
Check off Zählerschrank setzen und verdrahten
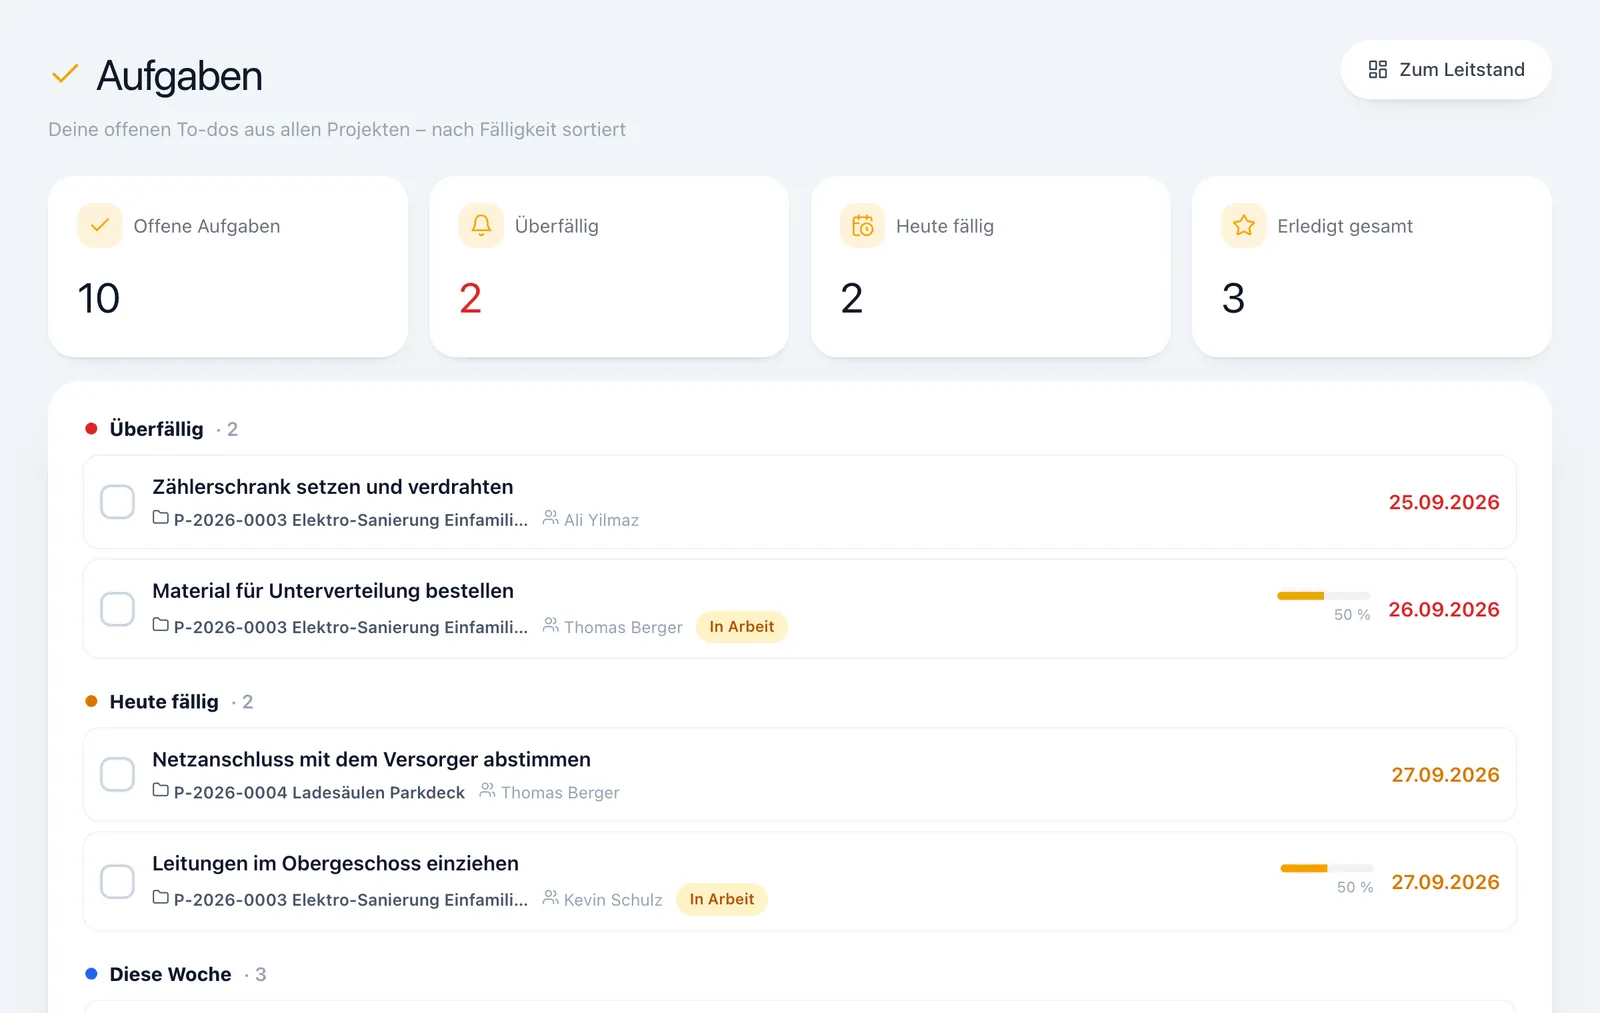(x=117, y=502)
